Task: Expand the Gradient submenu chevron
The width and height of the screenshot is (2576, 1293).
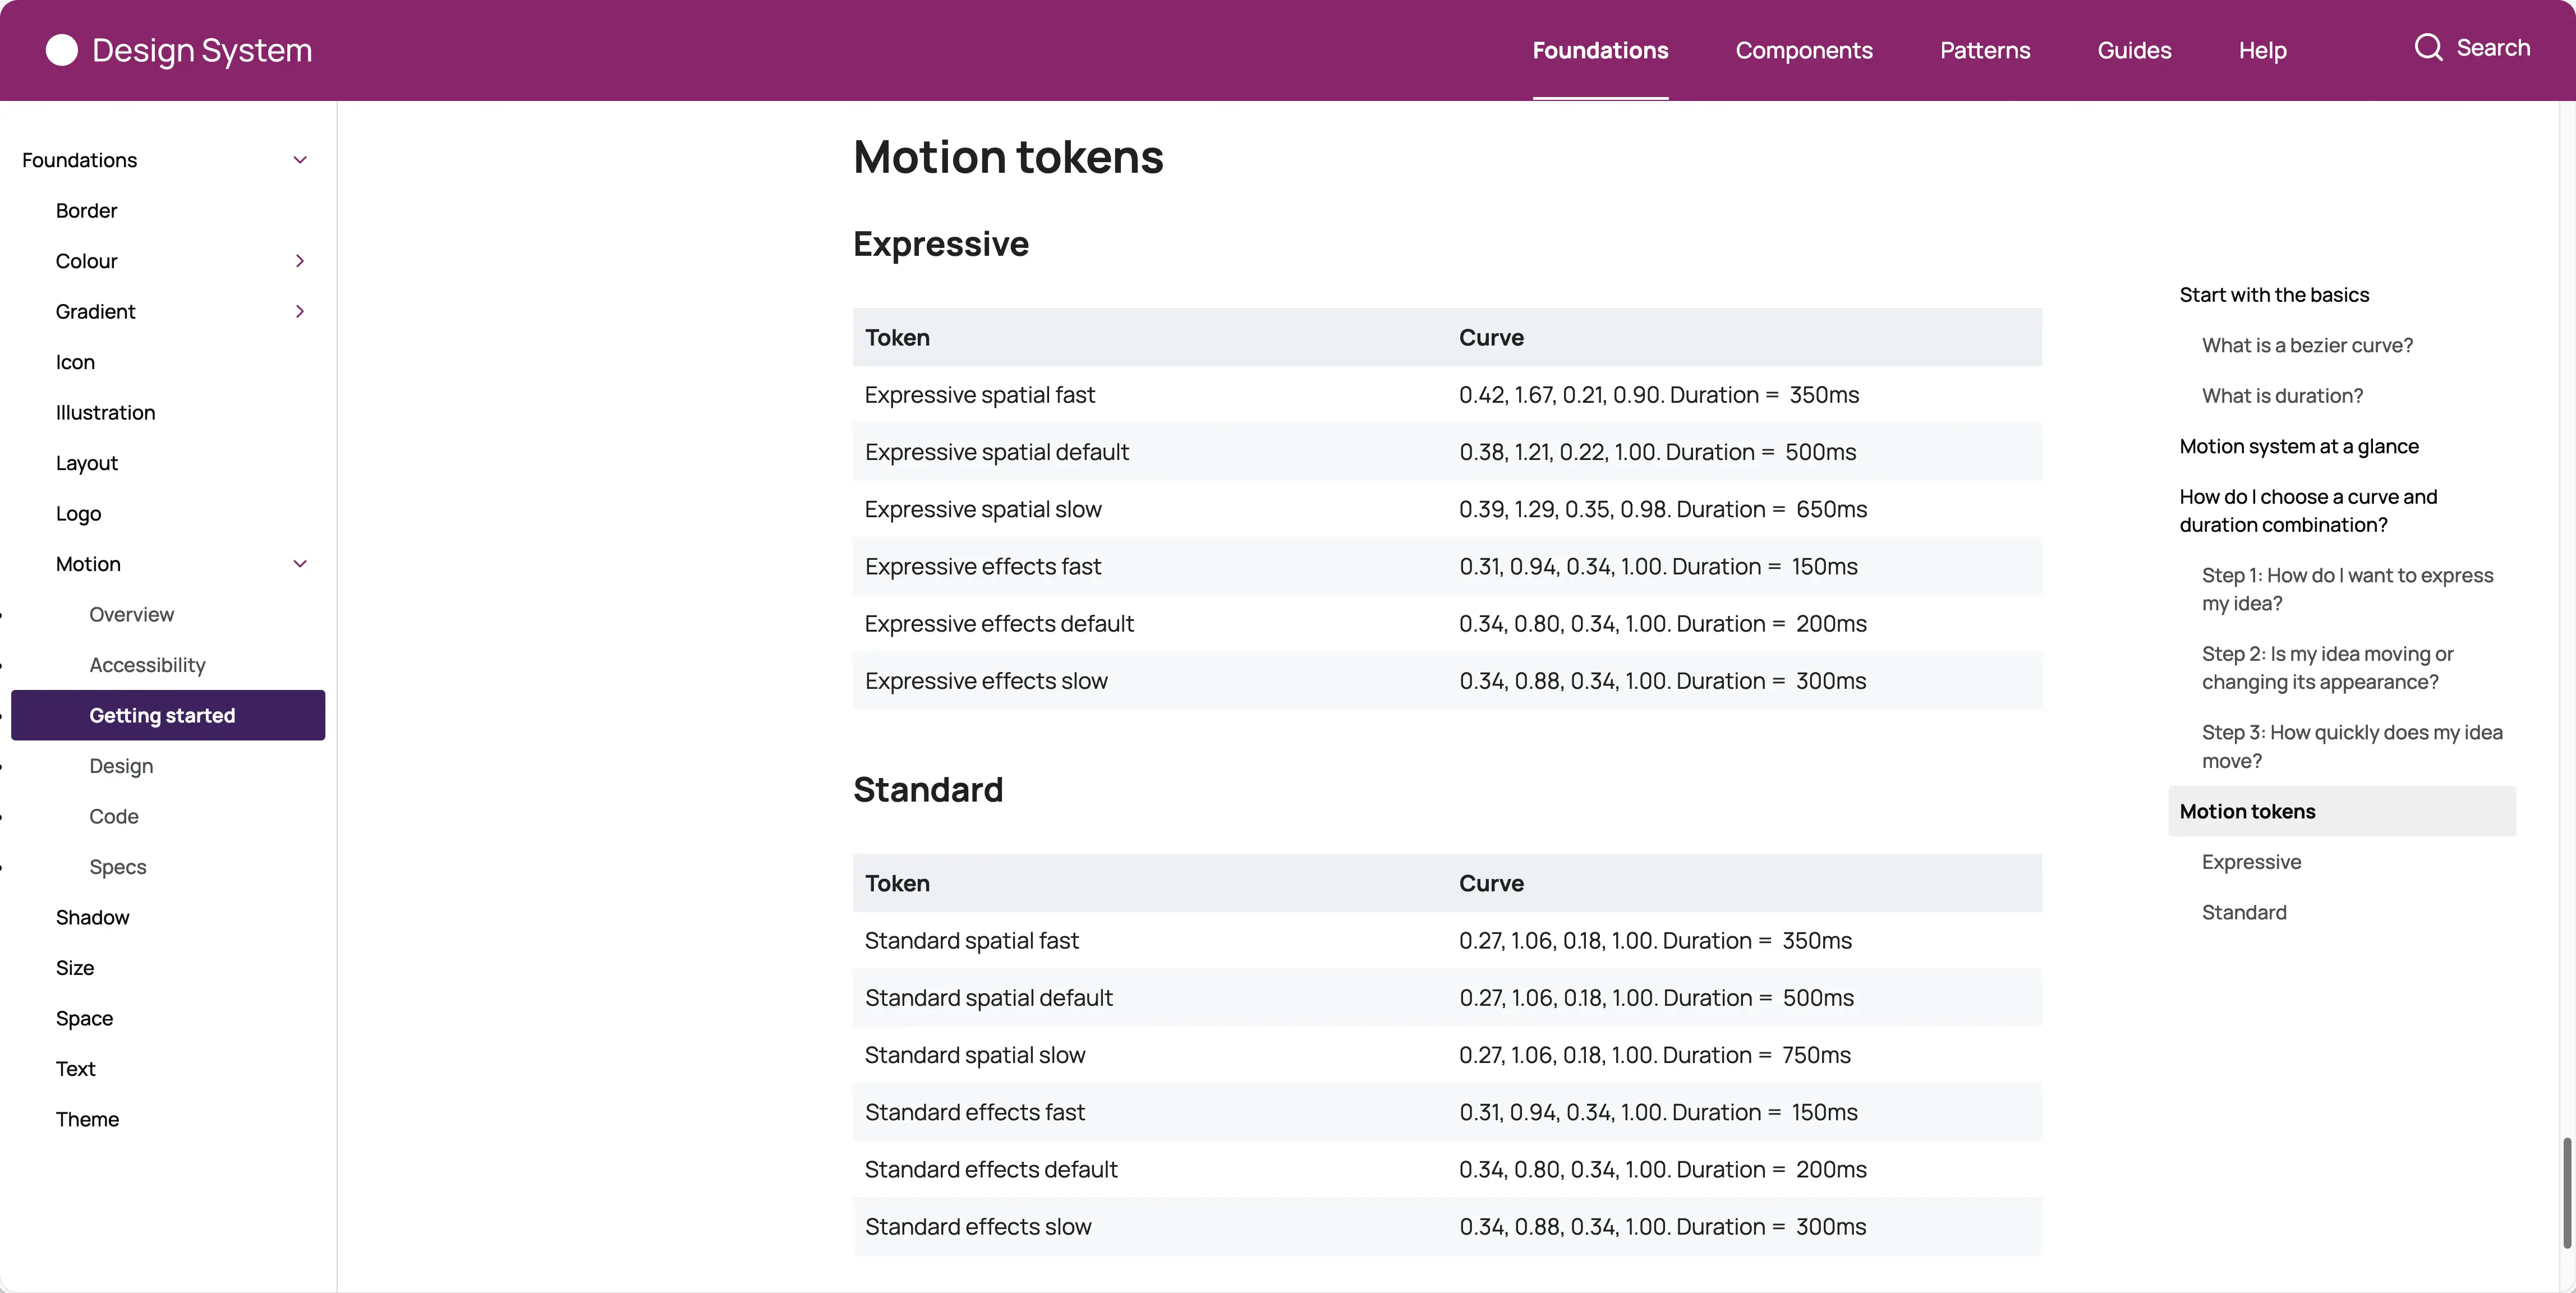Action: pos(299,312)
